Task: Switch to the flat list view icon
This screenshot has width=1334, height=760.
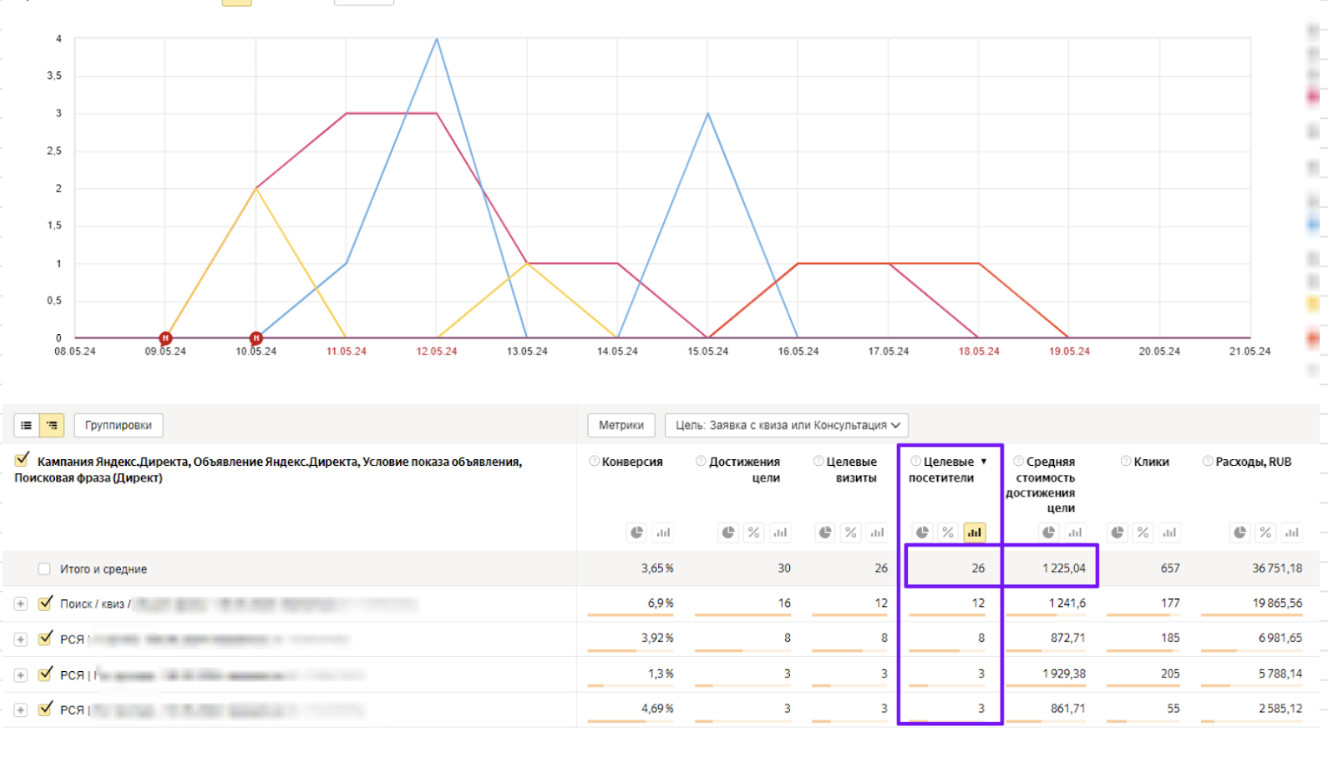Action: click(x=27, y=425)
